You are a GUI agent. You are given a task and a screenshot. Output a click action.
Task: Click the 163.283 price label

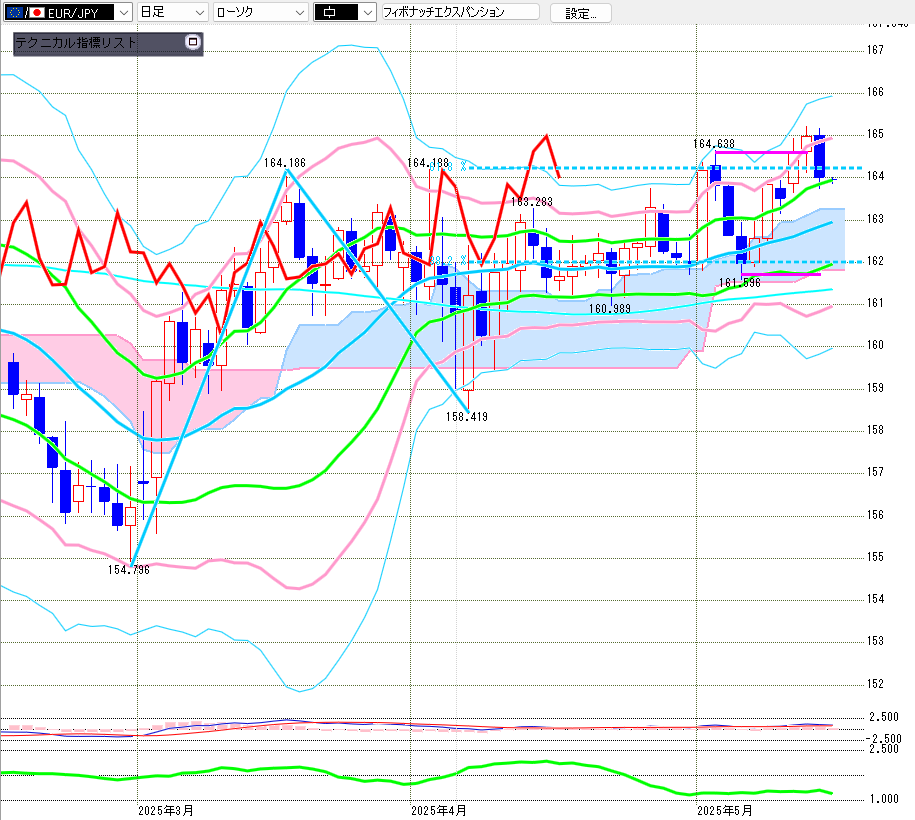[532, 202]
